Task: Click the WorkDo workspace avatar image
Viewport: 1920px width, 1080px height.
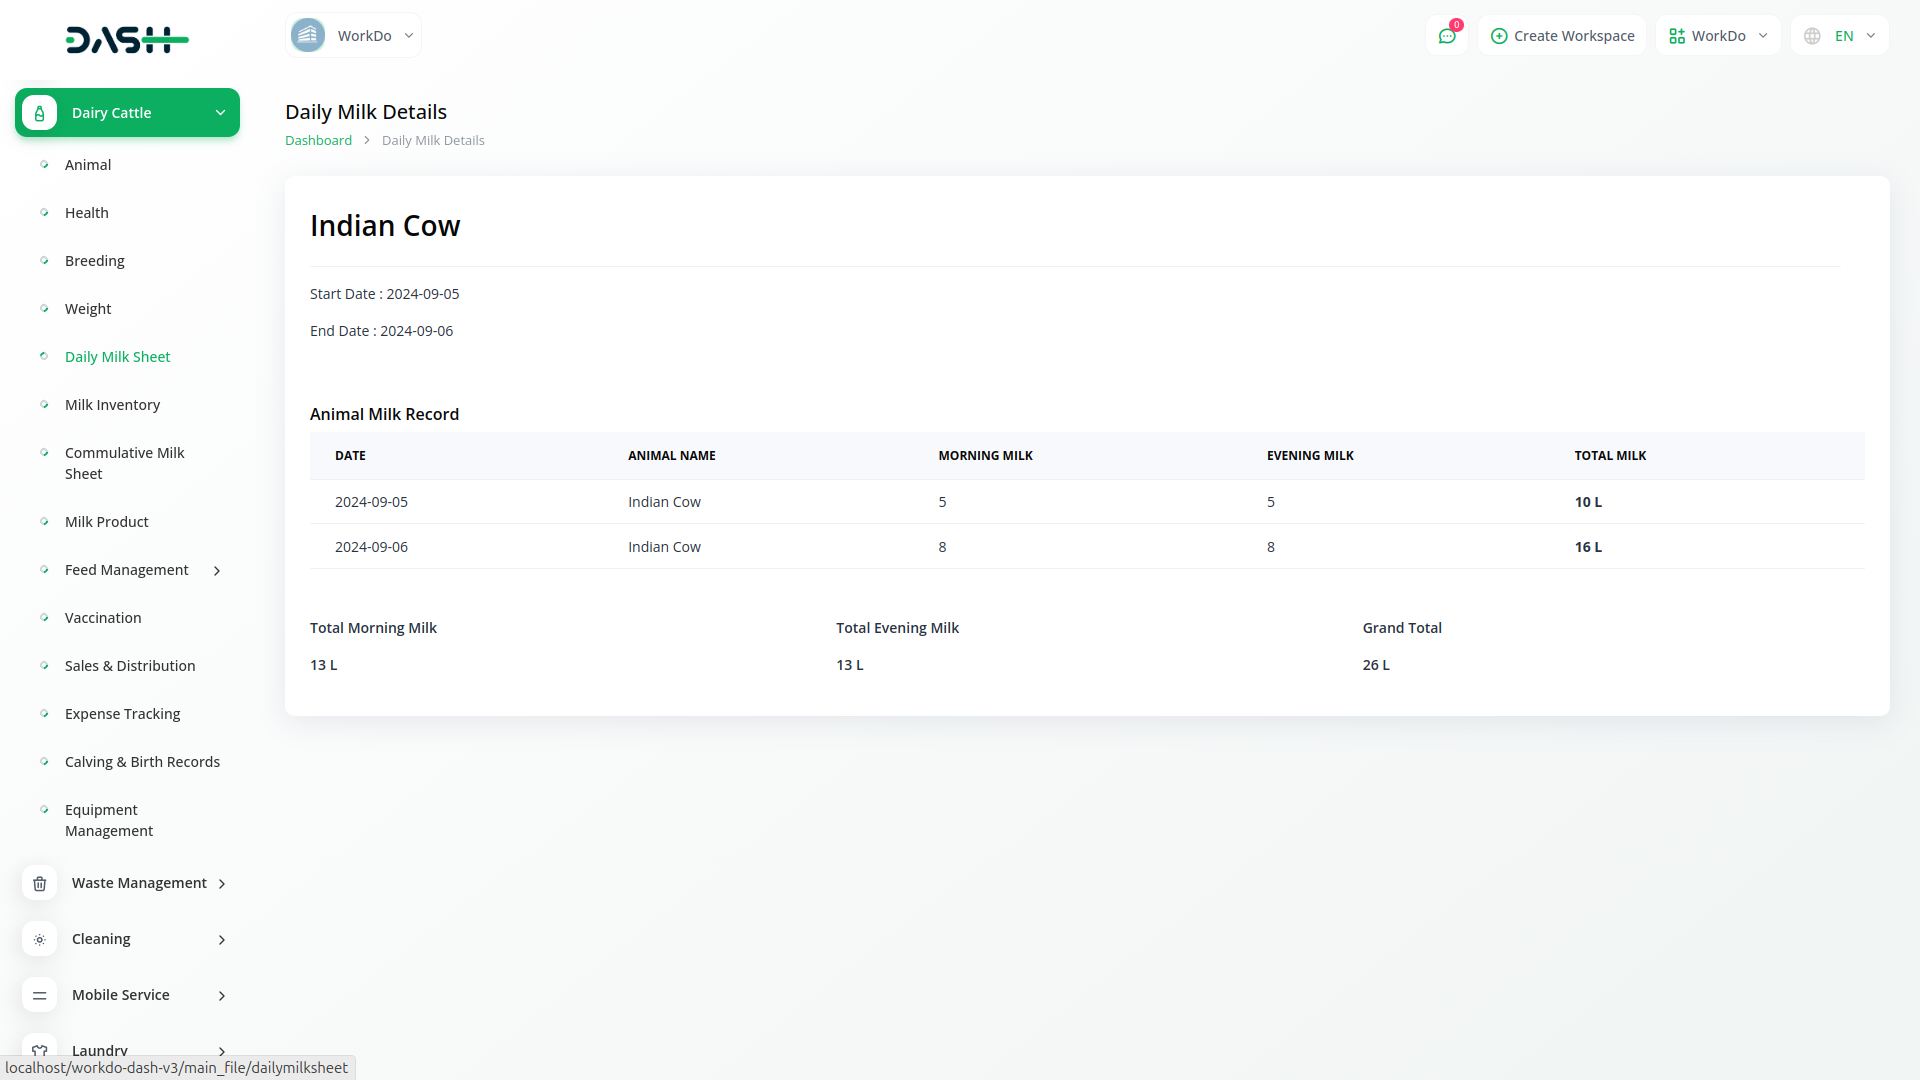Action: (x=308, y=36)
